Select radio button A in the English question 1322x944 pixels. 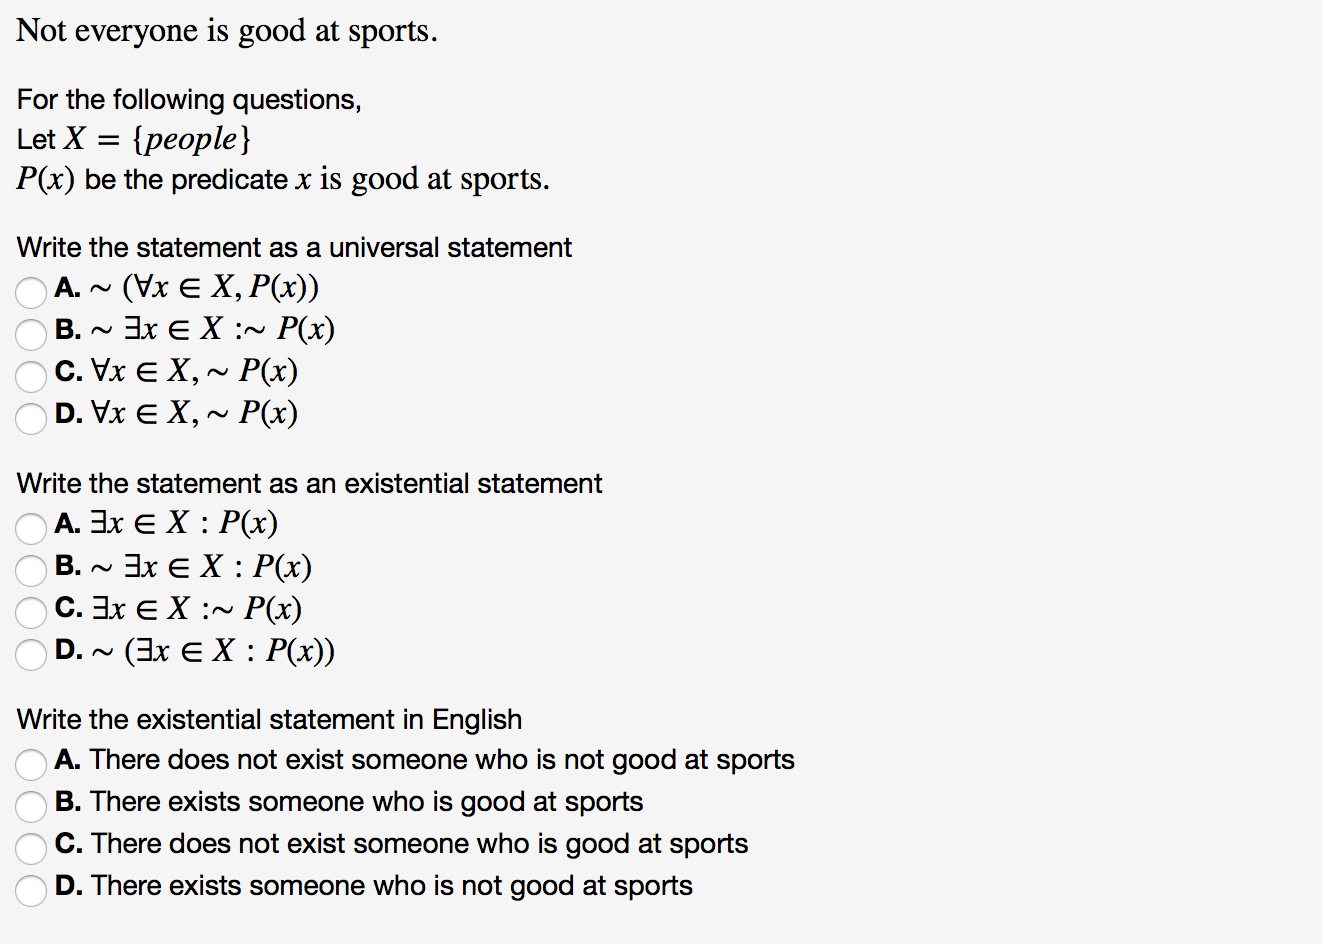pyautogui.click(x=31, y=764)
